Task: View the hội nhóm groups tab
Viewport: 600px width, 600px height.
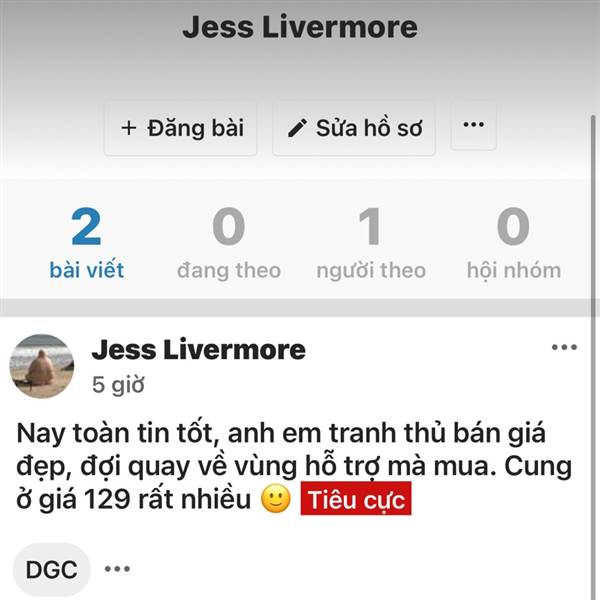Action: [514, 243]
